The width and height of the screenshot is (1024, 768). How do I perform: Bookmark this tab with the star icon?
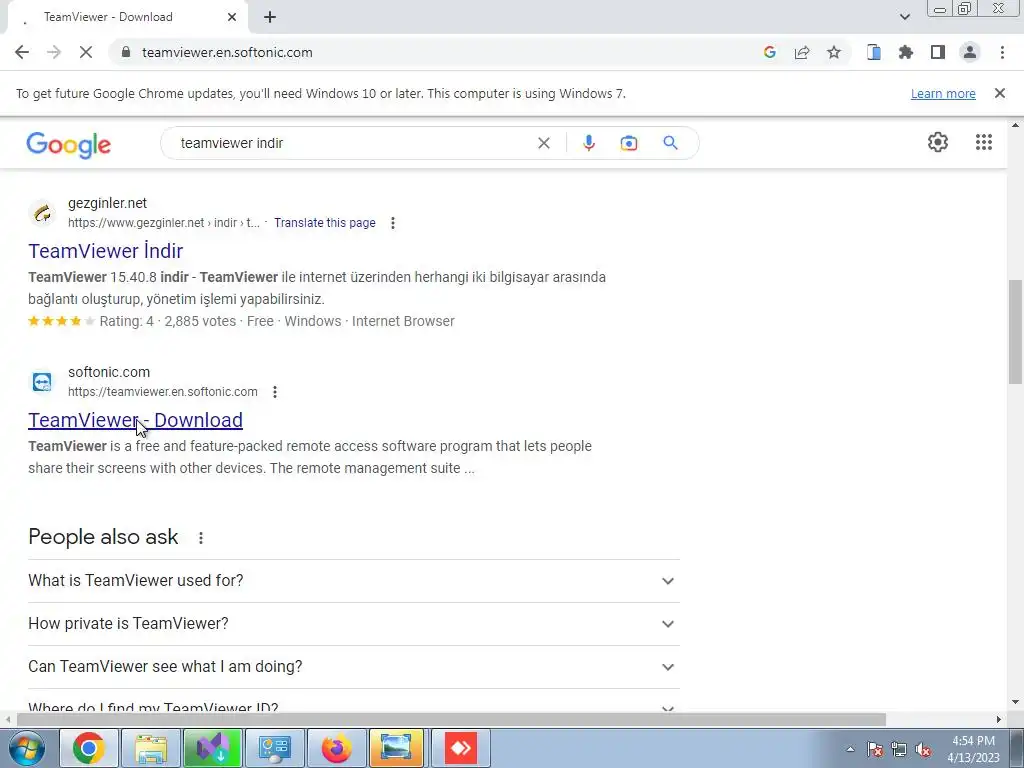[x=834, y=52]
